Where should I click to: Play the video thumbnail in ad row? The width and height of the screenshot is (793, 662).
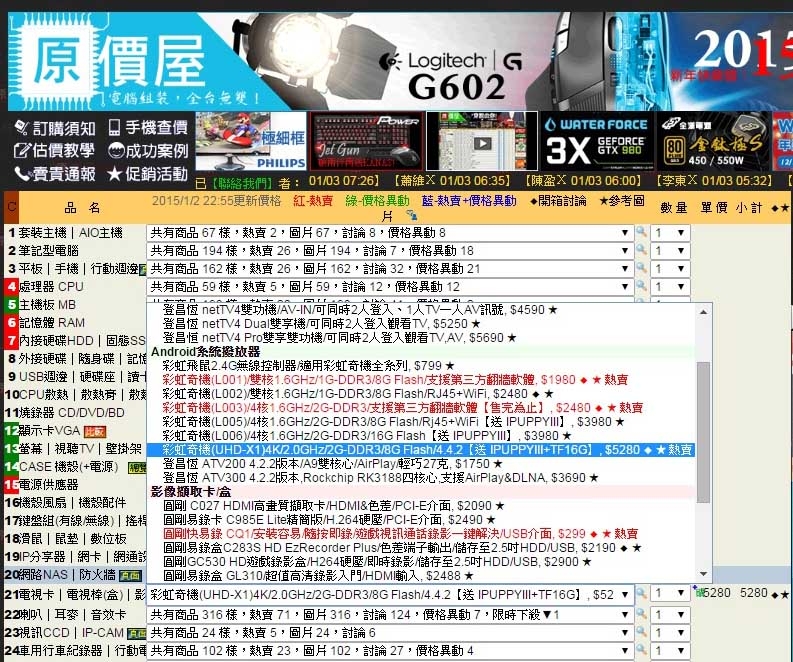coord(482,142)
